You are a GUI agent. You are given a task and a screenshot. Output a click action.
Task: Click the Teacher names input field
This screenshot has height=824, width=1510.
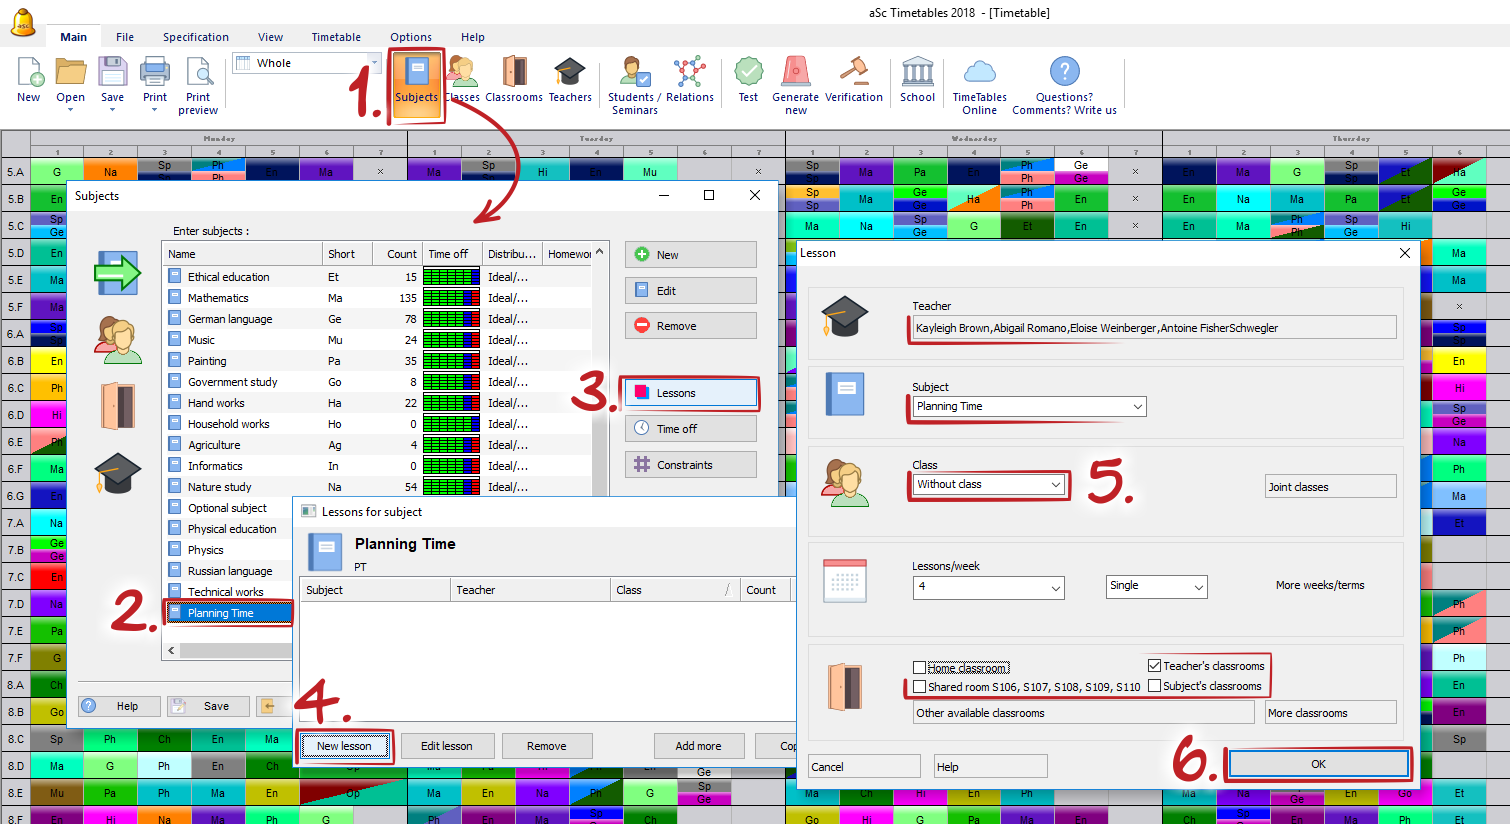pyautogui.click(x=1154, y=328)
